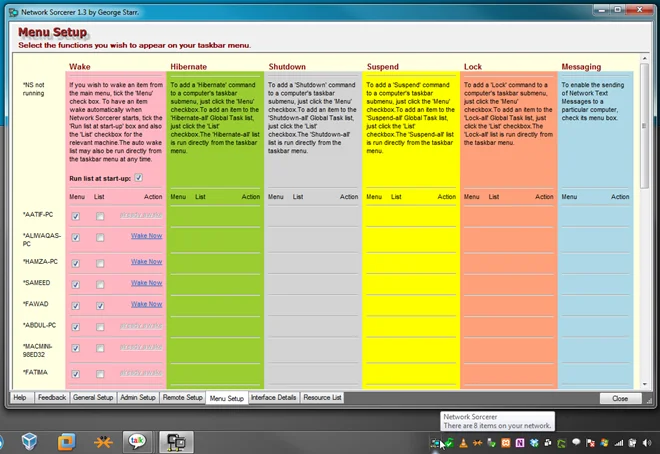Viewport: 660px width, 454px height.
Task: Open the Resource List tab
Action: point(322,398)
